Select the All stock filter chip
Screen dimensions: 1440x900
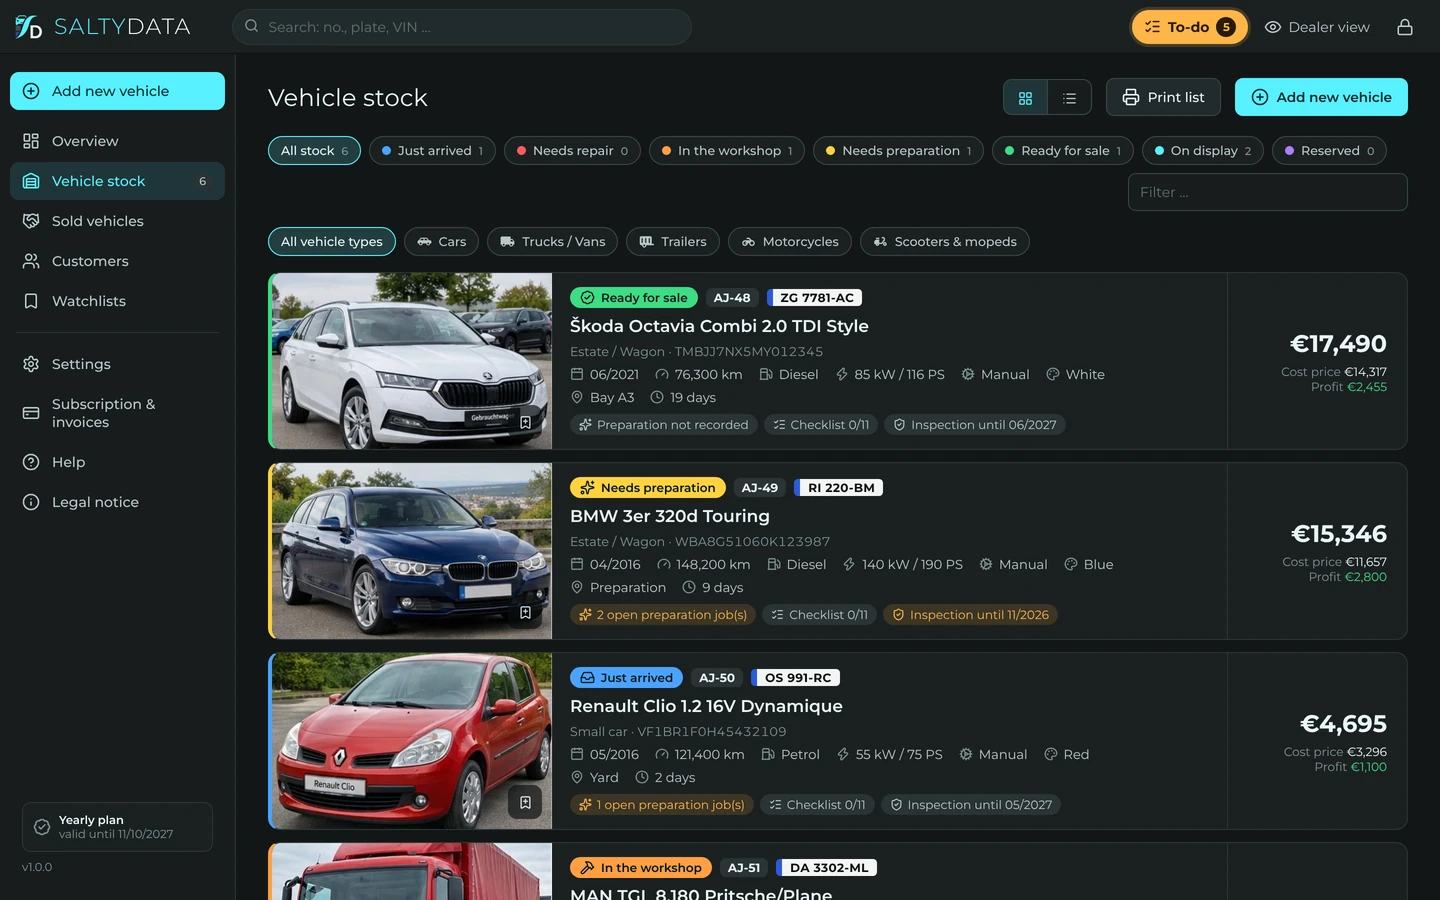314,151
